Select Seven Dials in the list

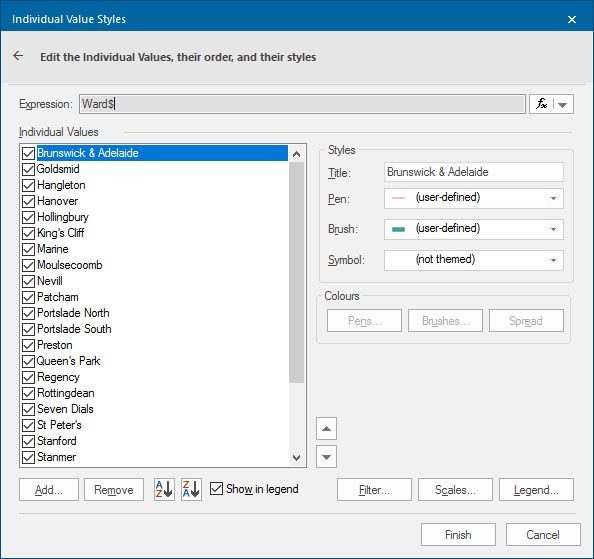(x=65, y=409)
